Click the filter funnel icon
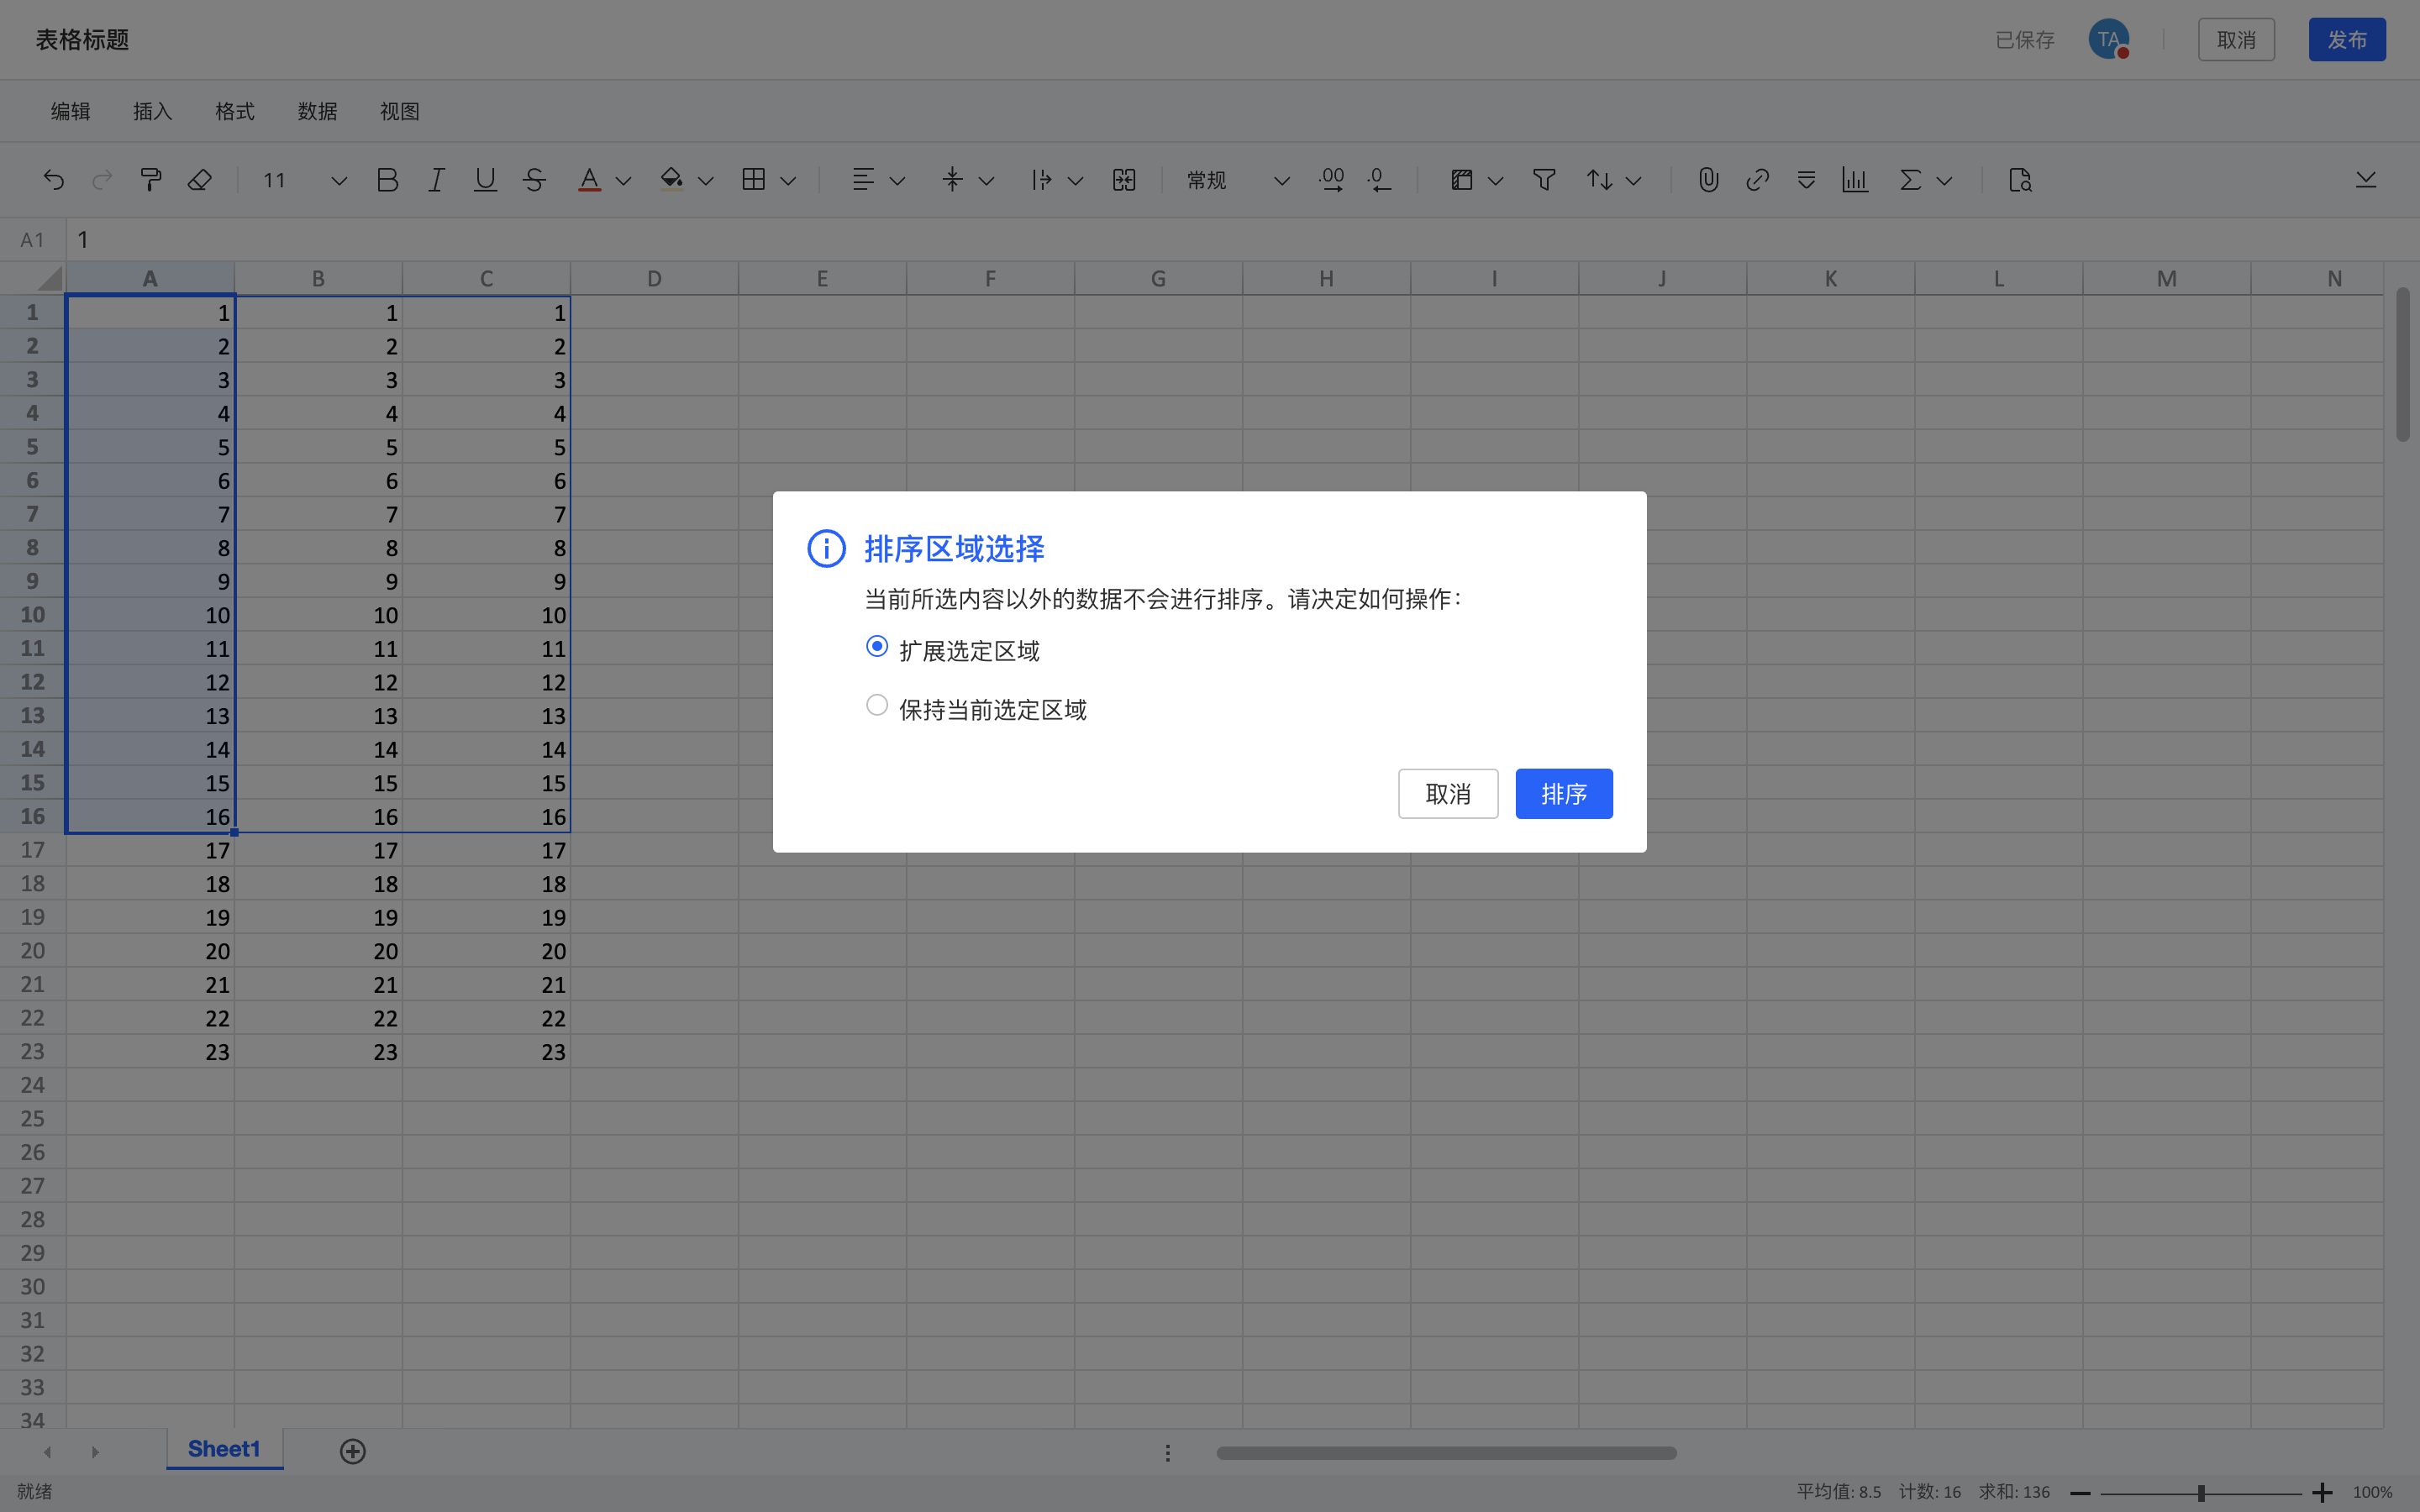The image size is (2420, 1512). pyautogui.click(x=1544, y=180)
